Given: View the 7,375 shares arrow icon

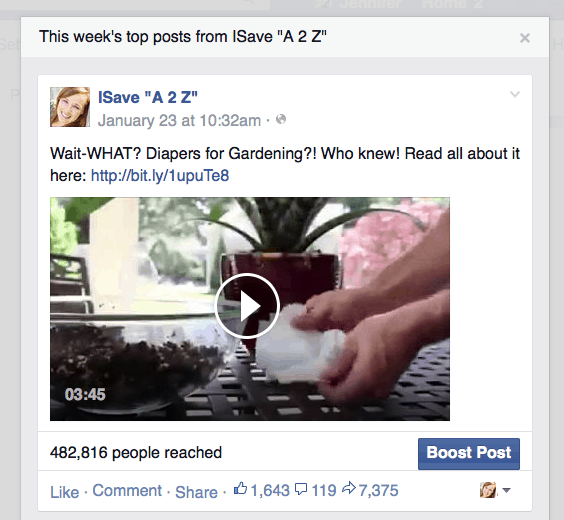Looking at the screenshot, I should [x=349, y=488].
